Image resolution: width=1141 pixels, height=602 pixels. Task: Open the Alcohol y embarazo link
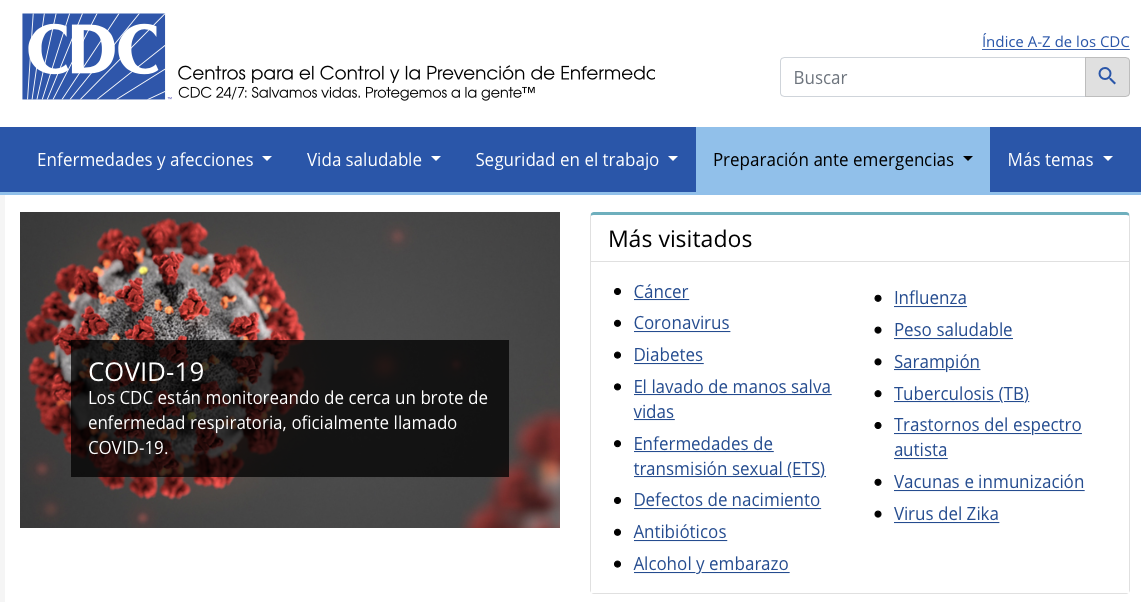click(x=711, y=563)
